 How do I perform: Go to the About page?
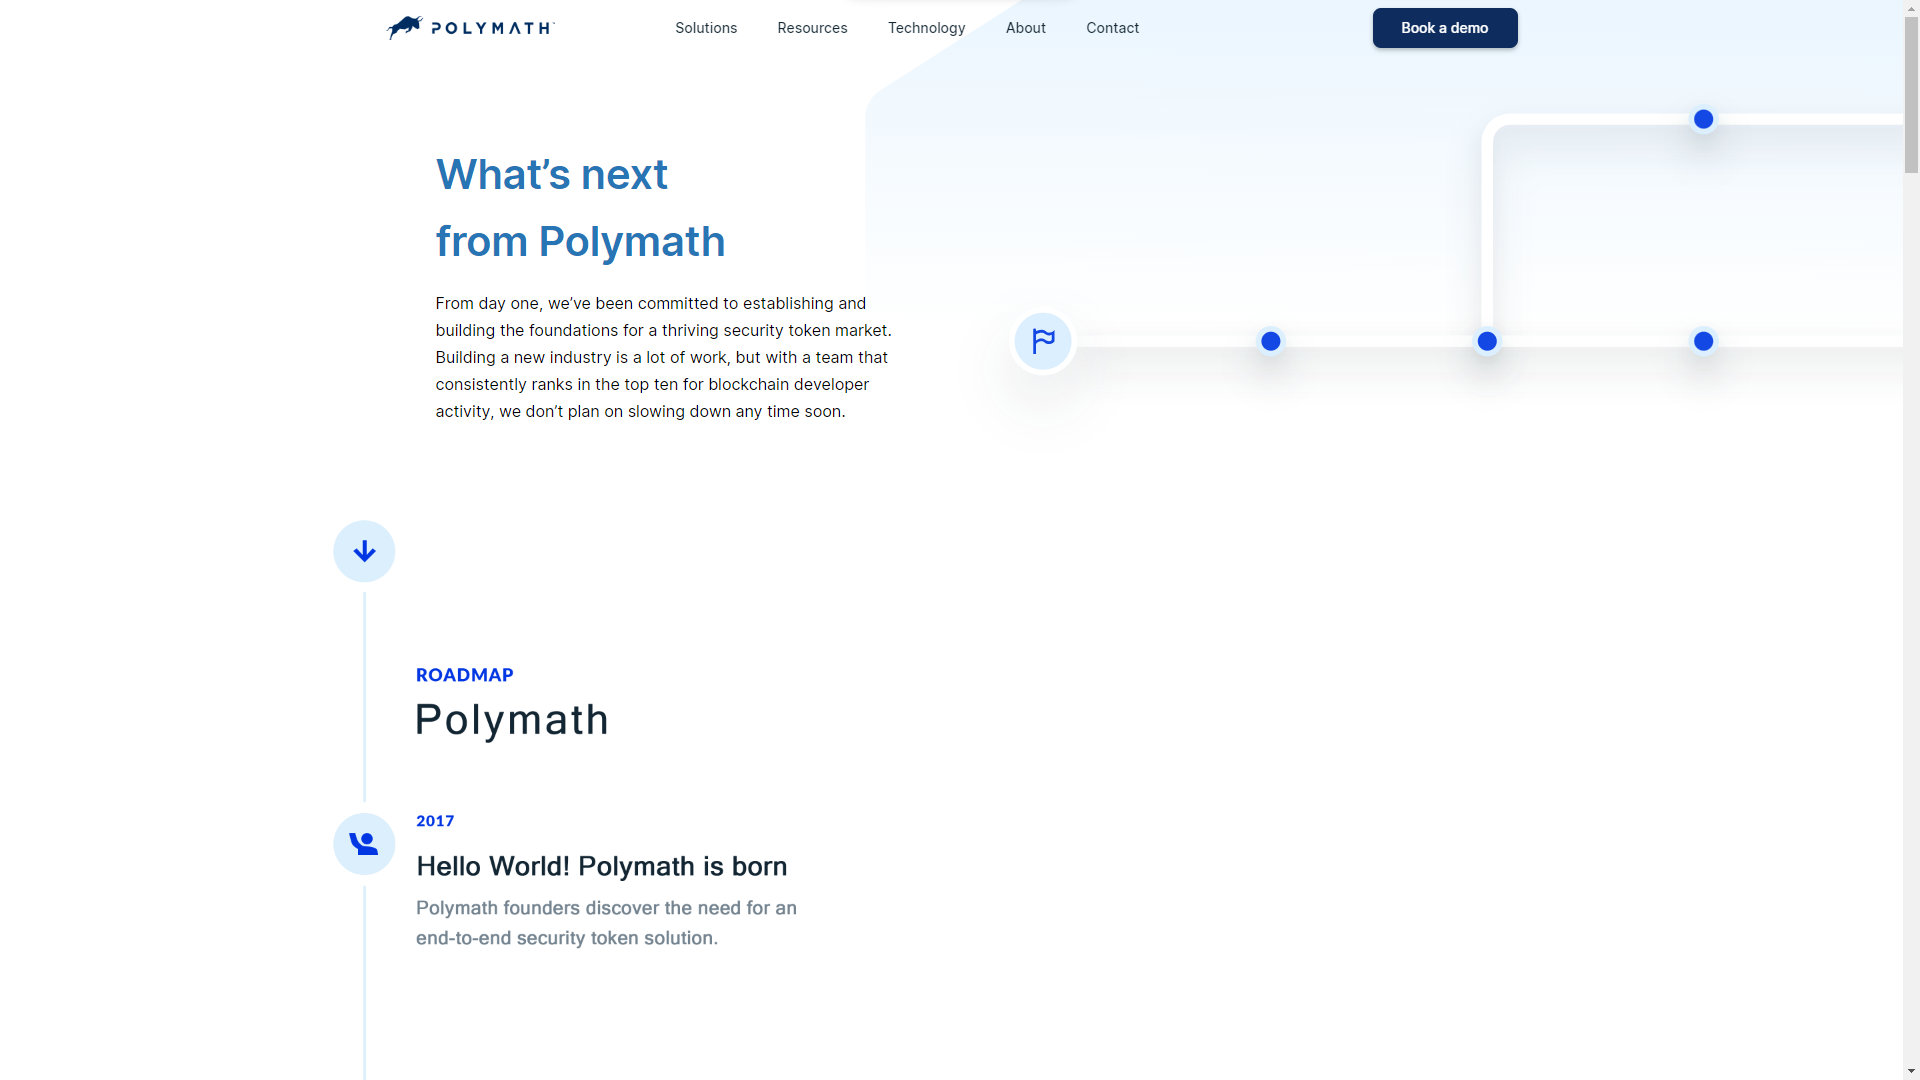(x=1025, y=28)
